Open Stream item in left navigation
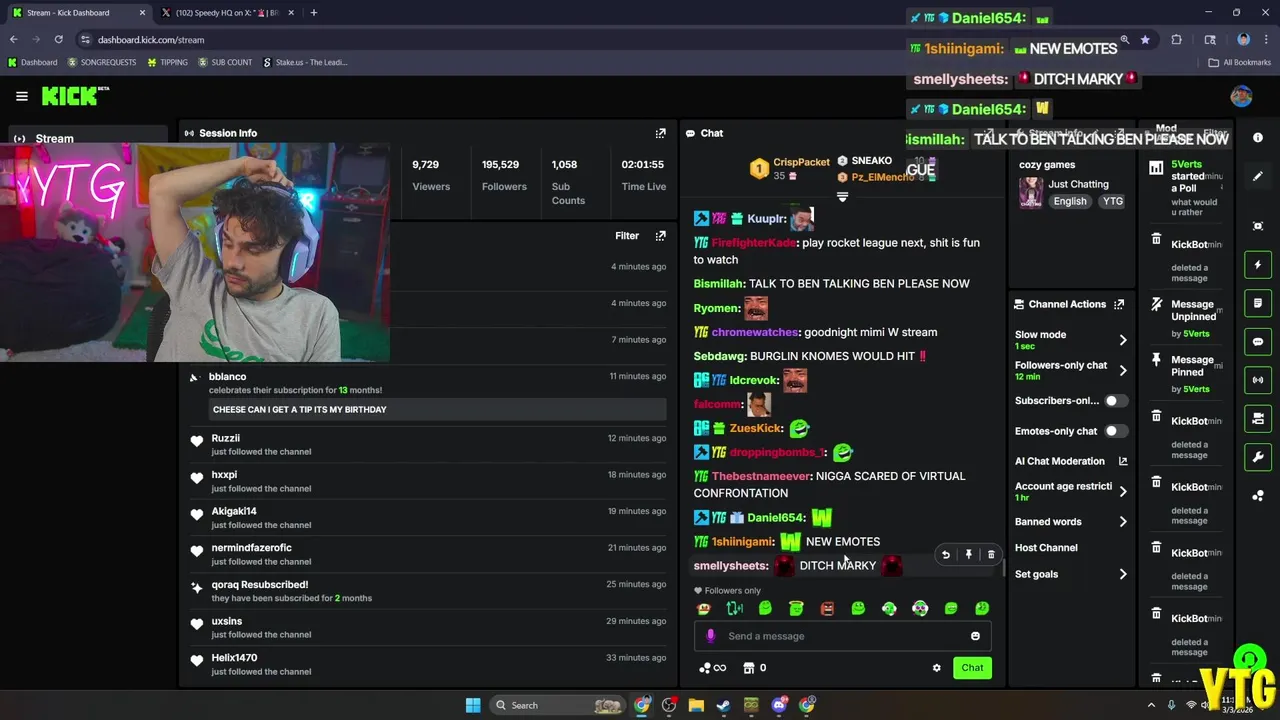 pyautogui.click(x=88, y=138)
